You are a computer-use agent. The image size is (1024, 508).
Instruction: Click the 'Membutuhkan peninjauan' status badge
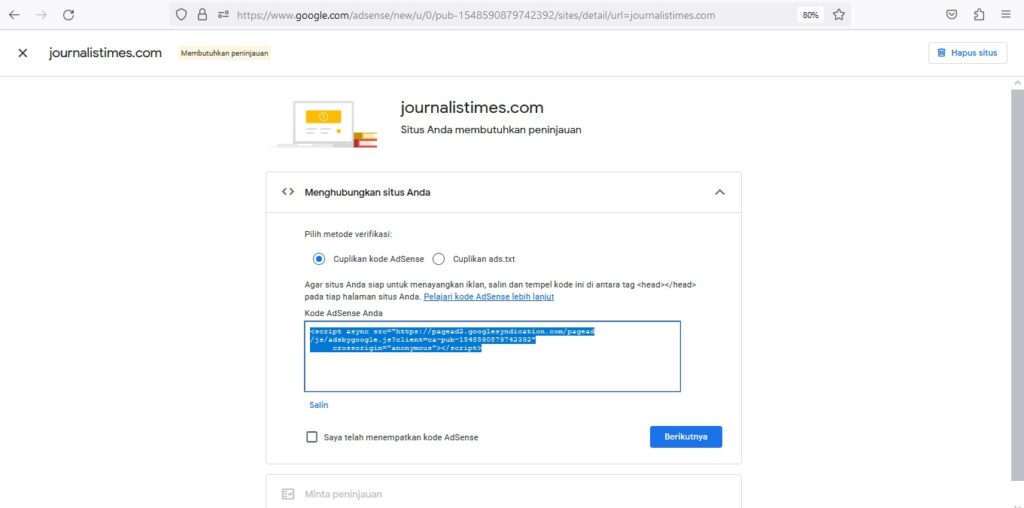pos(225,53)
